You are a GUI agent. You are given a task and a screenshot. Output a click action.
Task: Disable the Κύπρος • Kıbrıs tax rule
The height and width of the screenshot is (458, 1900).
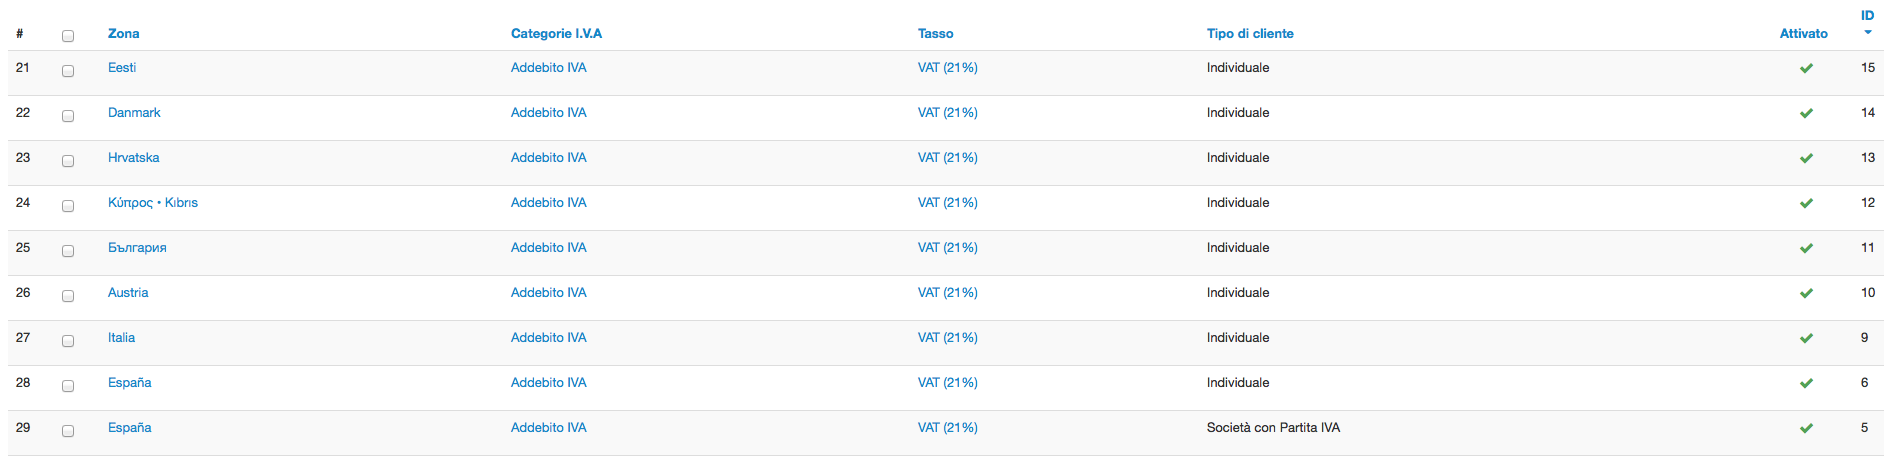tap(1806, 204)
